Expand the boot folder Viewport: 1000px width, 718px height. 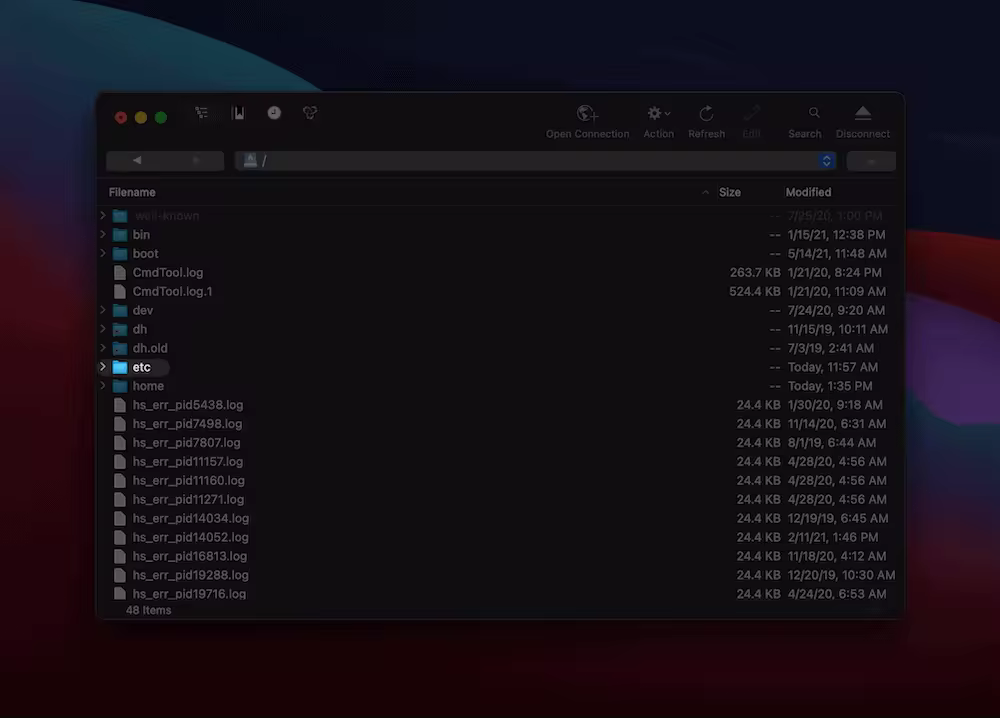[x=103, y=253]
